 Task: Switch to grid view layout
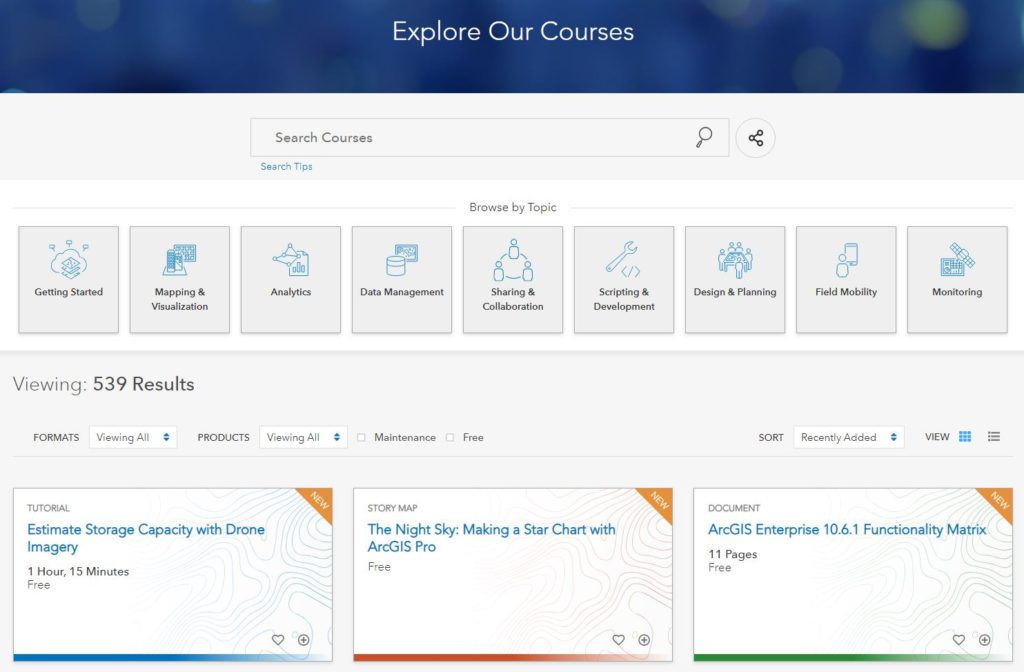pyautogui.click(x=965, y=437)
